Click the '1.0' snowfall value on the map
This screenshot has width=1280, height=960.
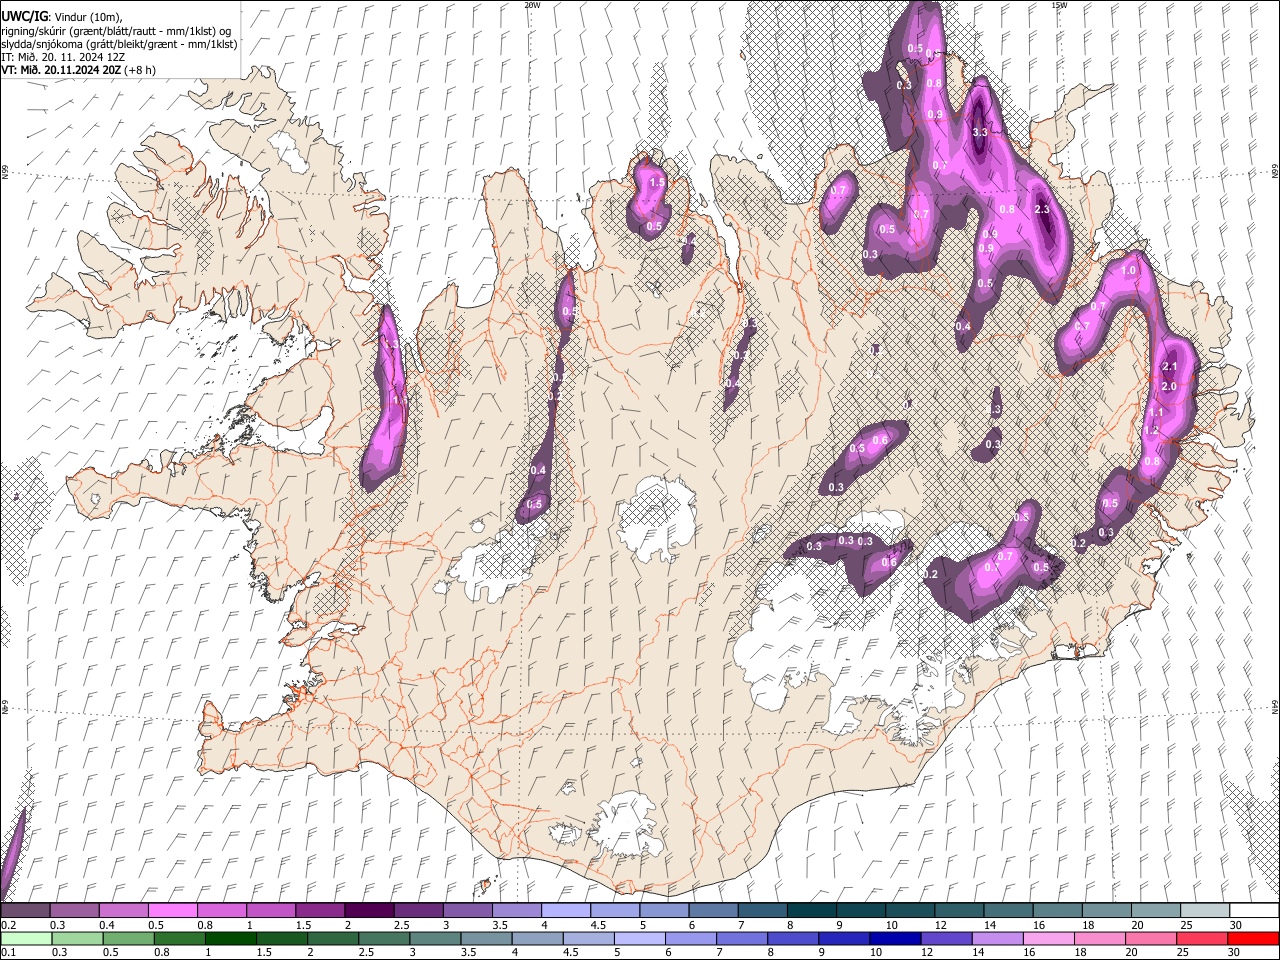click(1129, 271)
